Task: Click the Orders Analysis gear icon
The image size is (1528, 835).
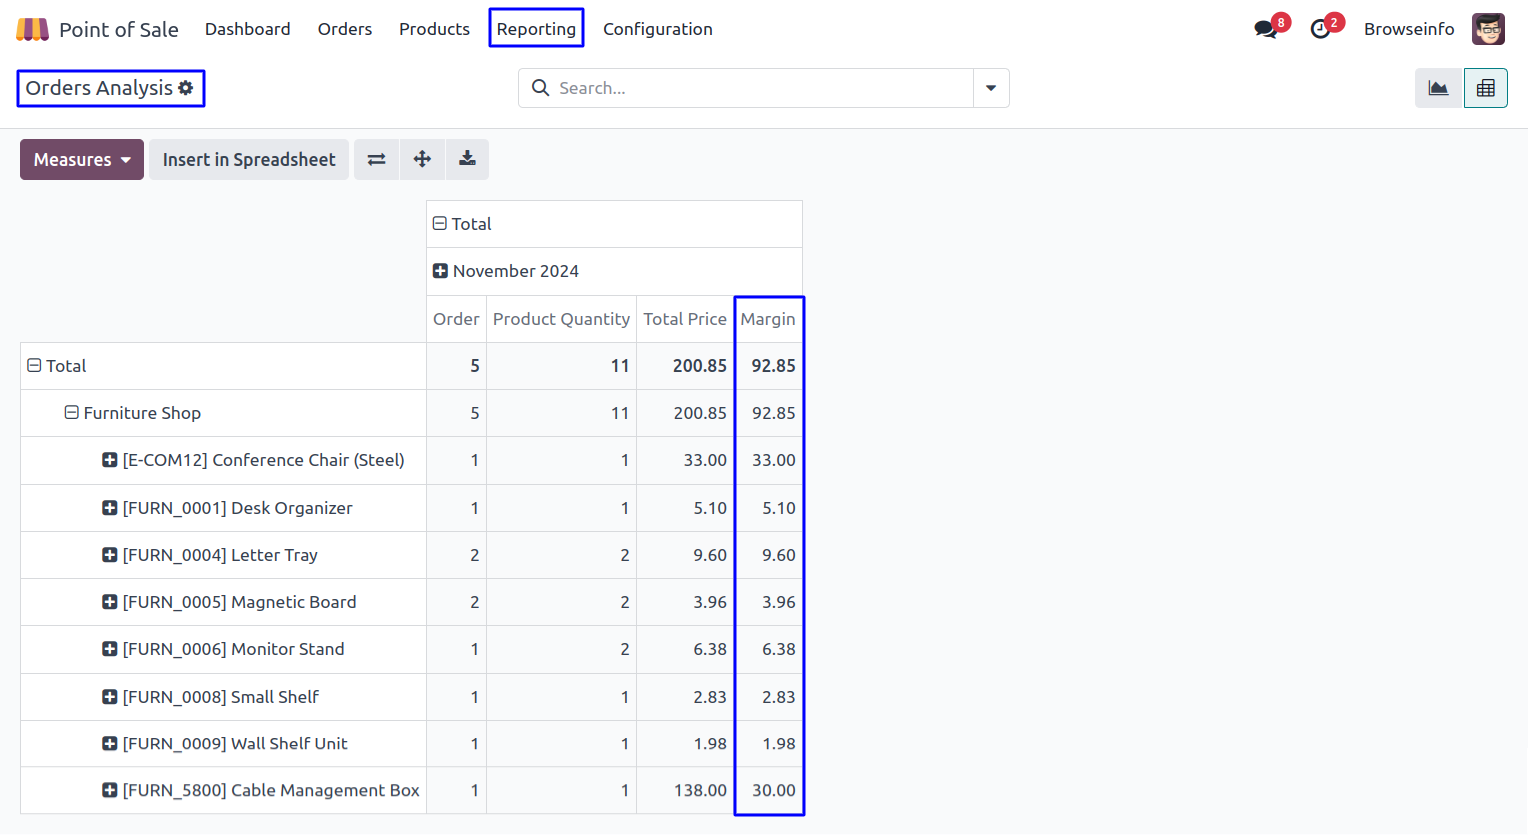Action: (186, 88)
